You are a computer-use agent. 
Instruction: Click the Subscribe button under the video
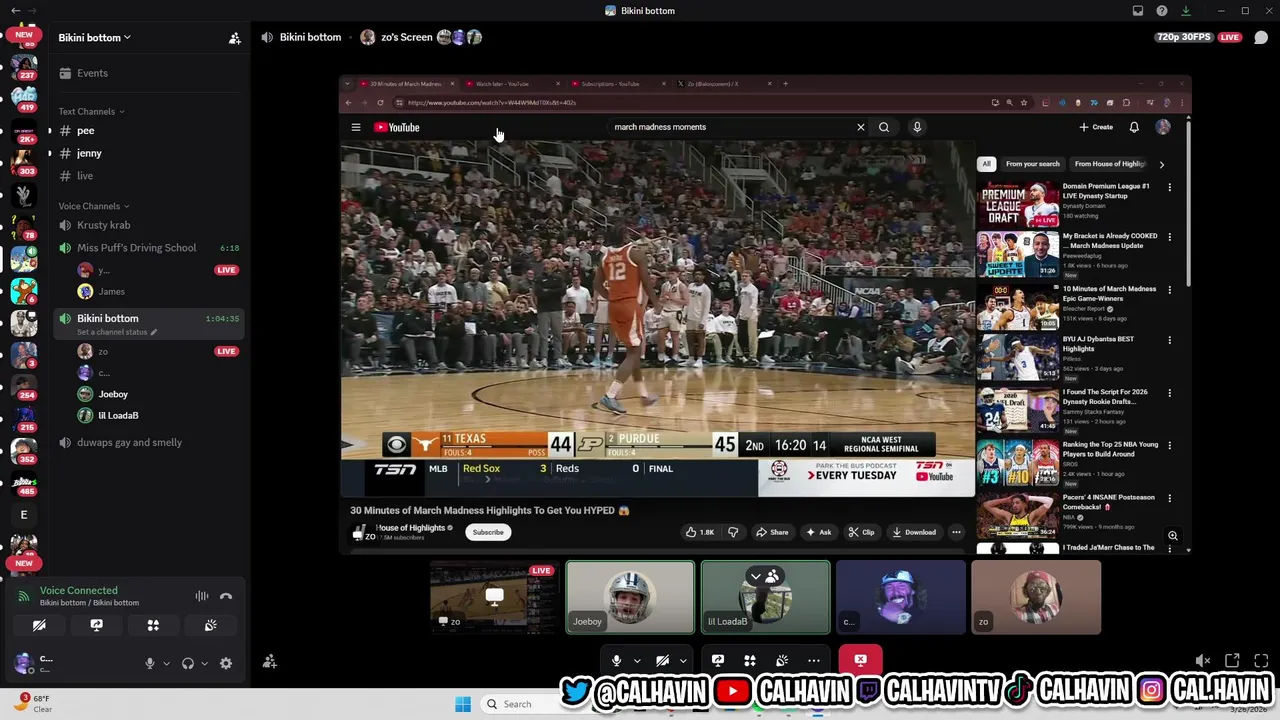[x=488, y=532]
